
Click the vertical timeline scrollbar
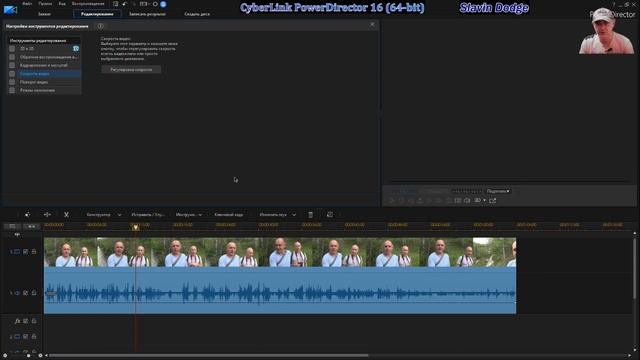(x=635, y=269)
